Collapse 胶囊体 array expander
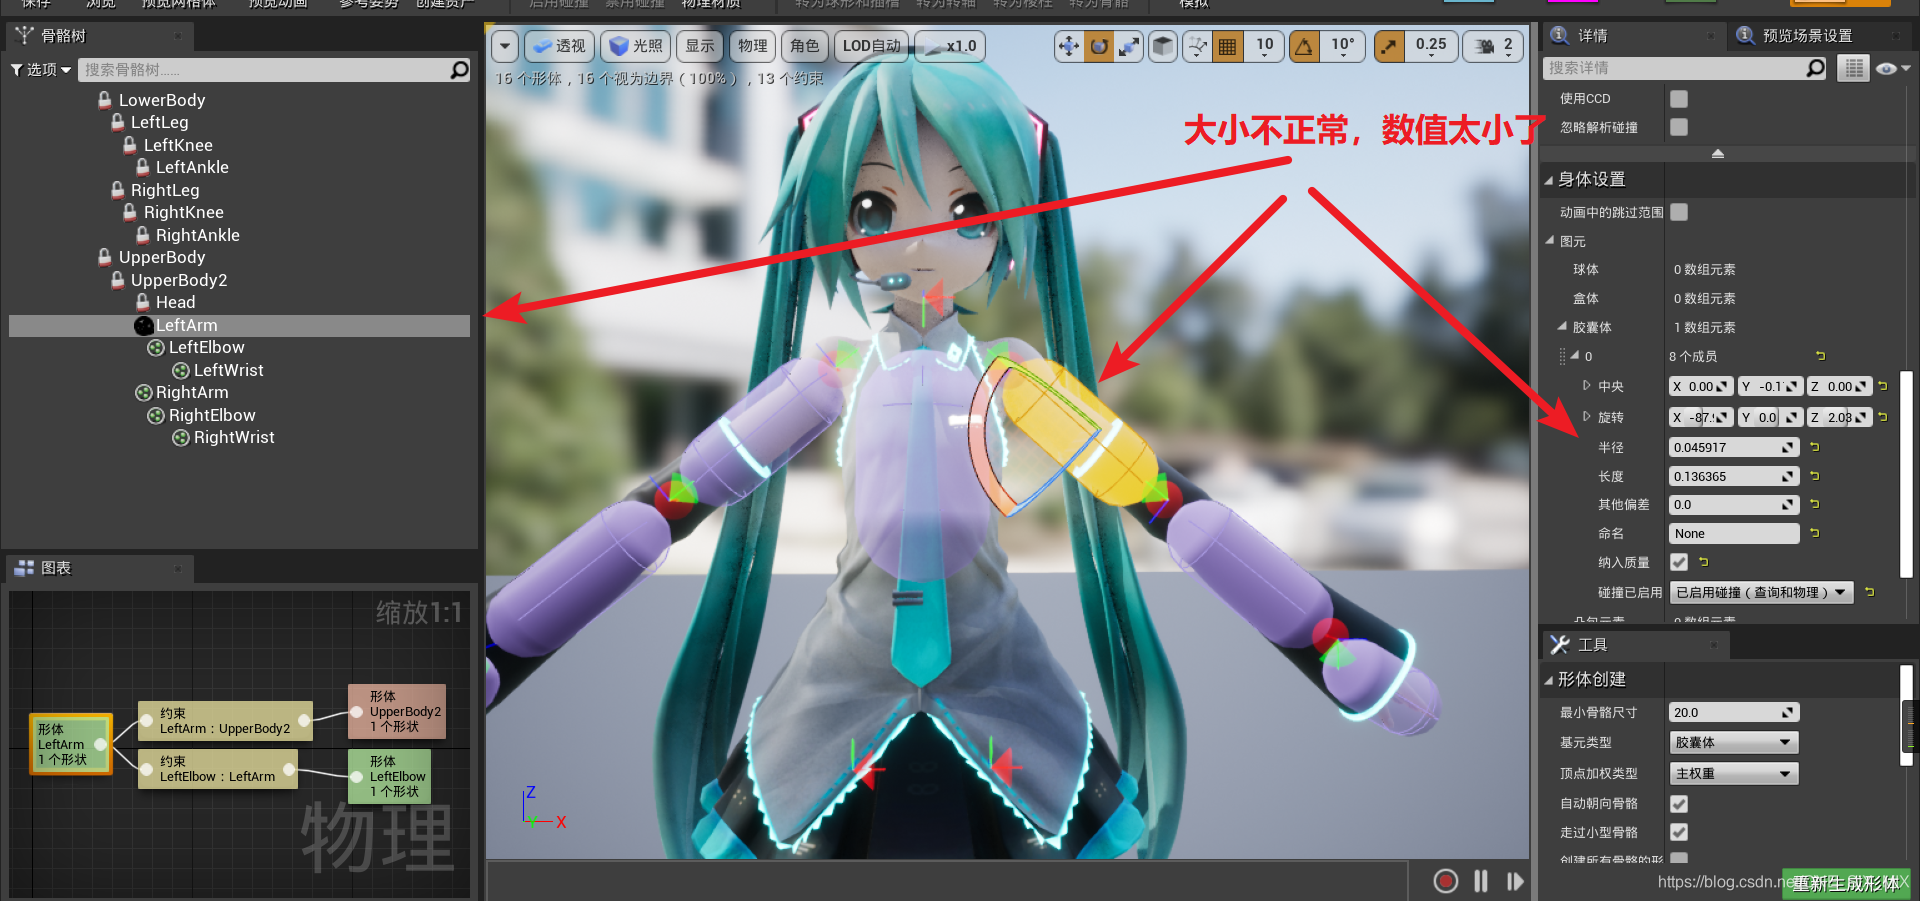 [x=1562, y=327]
